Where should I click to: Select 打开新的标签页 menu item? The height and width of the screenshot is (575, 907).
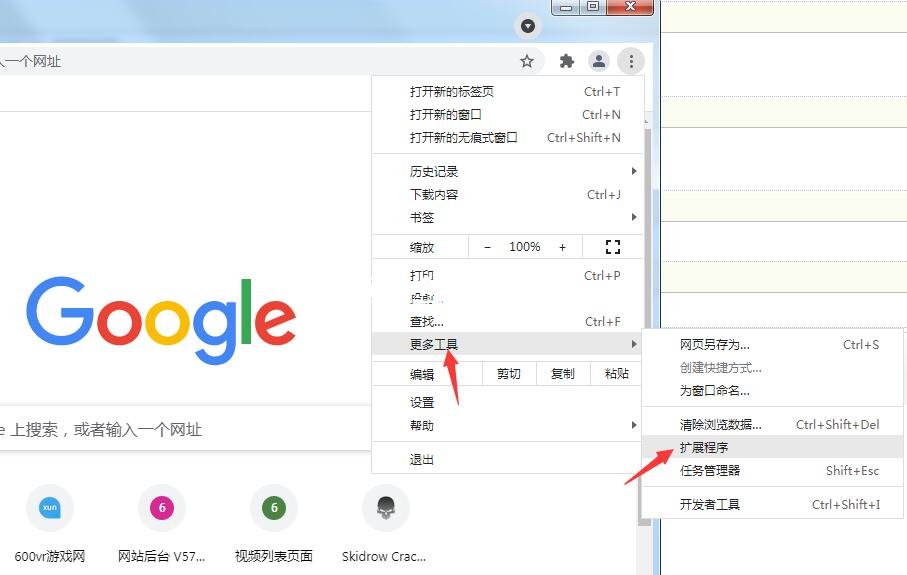click(507, 91)
